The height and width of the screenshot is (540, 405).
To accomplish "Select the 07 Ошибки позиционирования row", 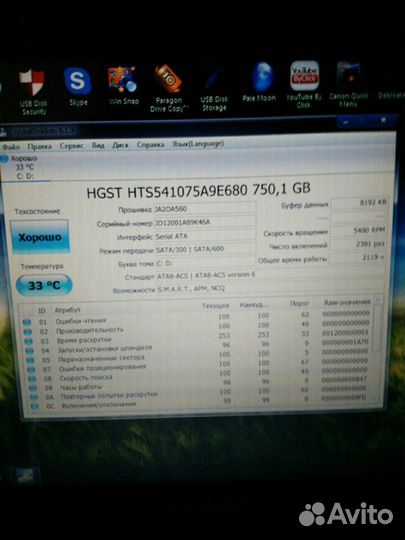I will tap(198, 366).
